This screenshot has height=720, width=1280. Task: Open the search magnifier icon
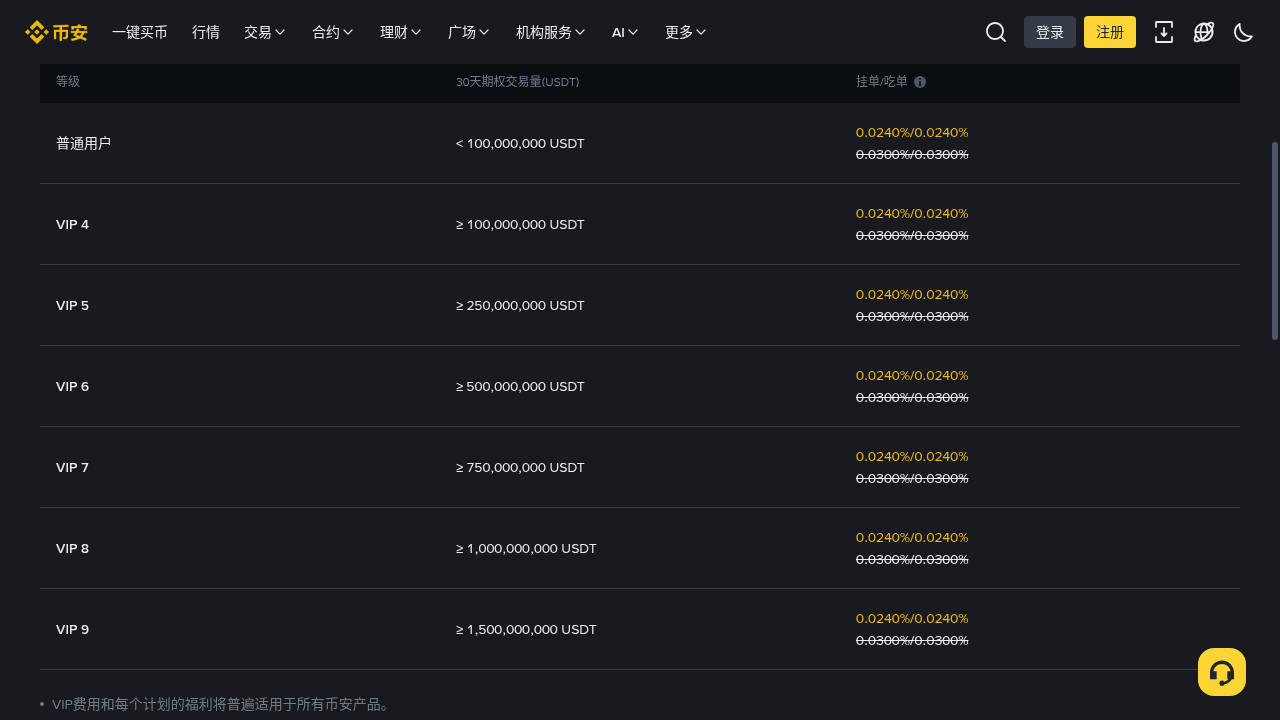click(996, 32)
